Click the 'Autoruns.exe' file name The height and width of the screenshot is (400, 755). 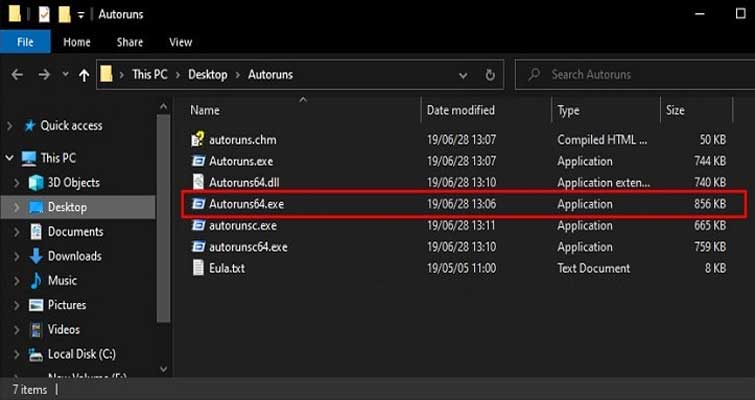[x=241, y=161]
